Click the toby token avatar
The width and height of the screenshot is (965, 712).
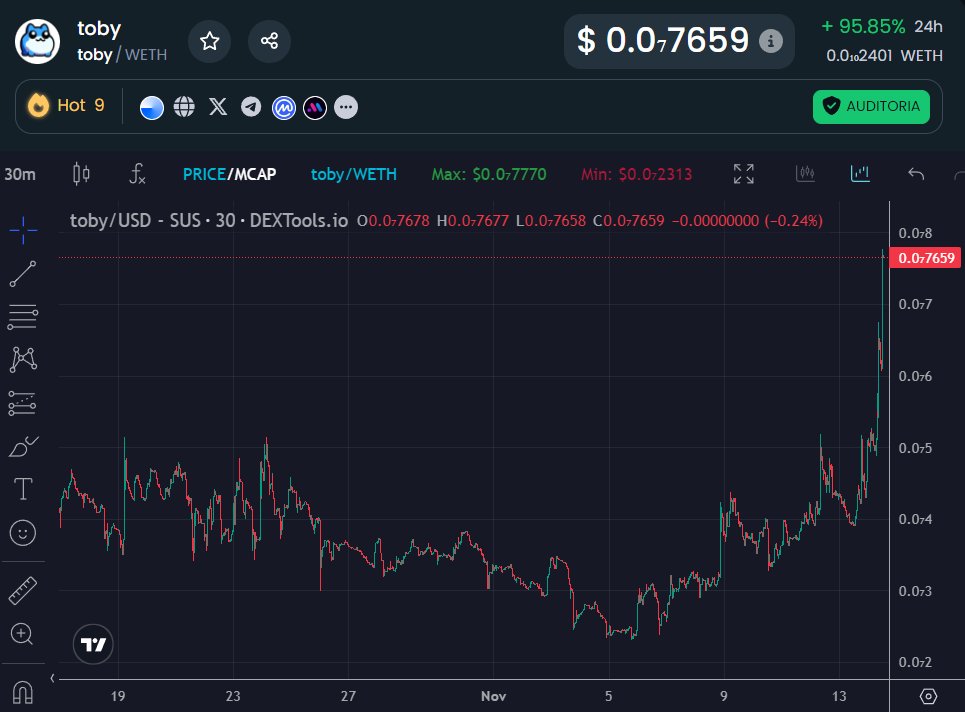[x=38, y=41]
